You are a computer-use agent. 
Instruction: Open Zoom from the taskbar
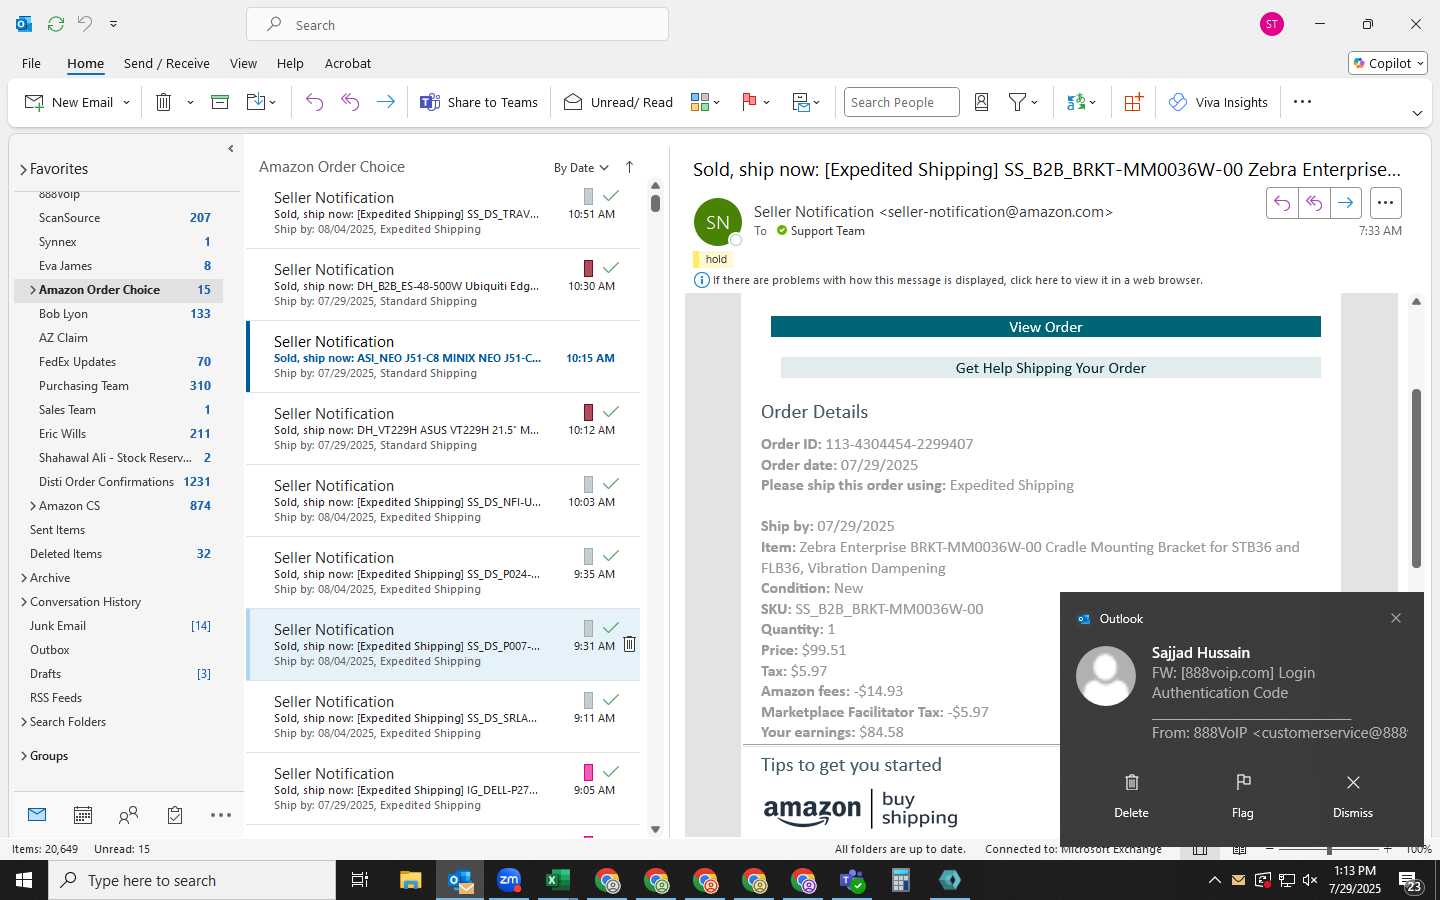pyautogui.click(x=509, y=880)
